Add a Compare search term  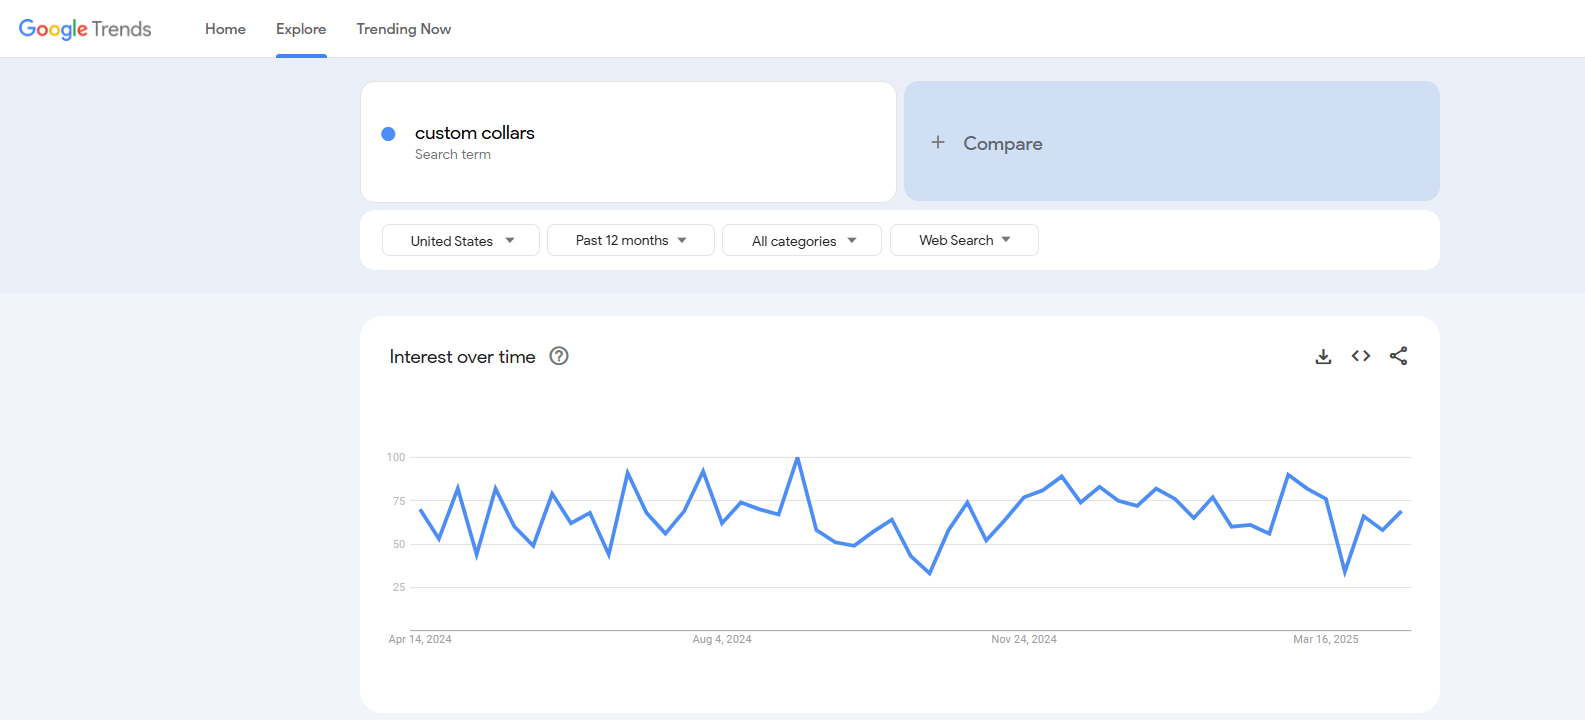pyautogui.click(x=1172, y=141)
